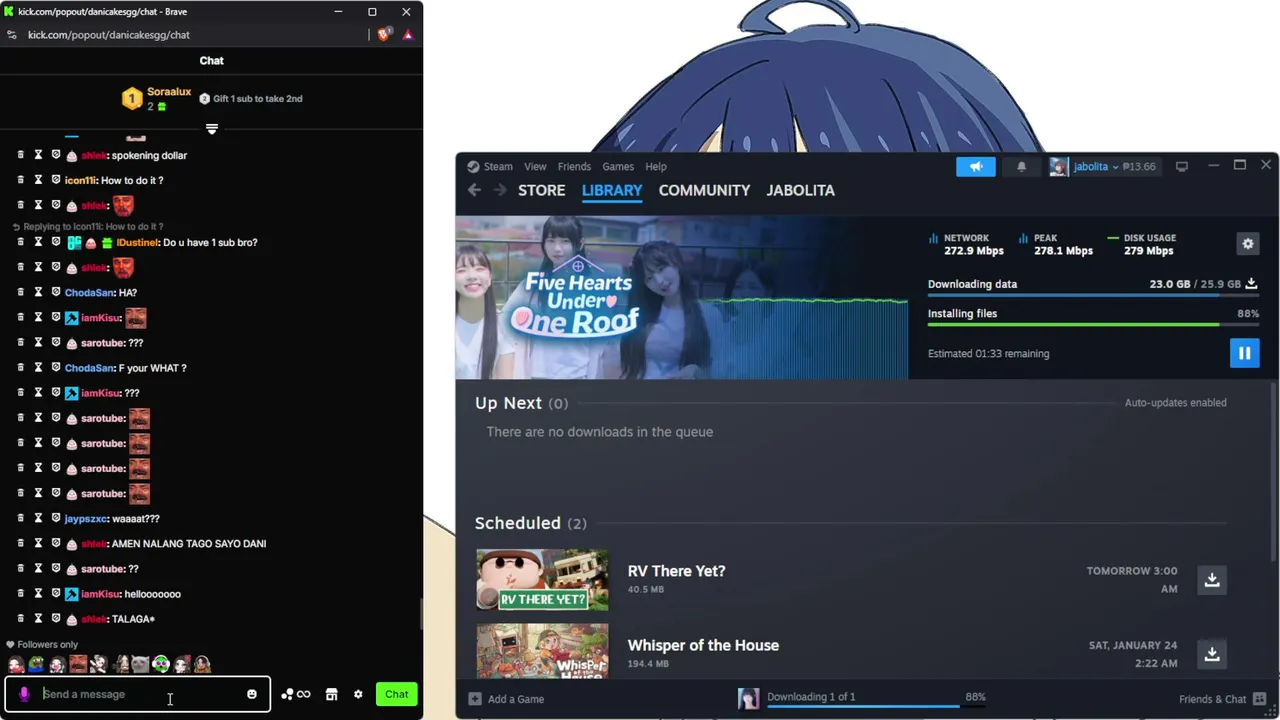
Task: Click Brave Shields icon in address bar
Action: coord(385,35)
